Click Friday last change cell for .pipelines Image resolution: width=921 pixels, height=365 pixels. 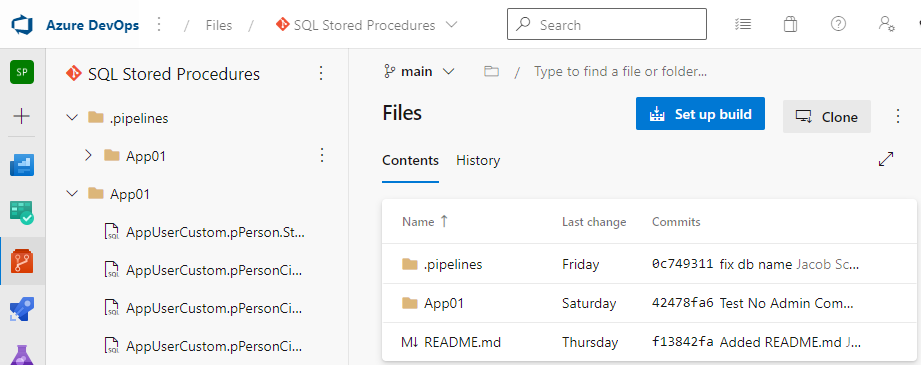pyautogui.click(x=580, y=264)
